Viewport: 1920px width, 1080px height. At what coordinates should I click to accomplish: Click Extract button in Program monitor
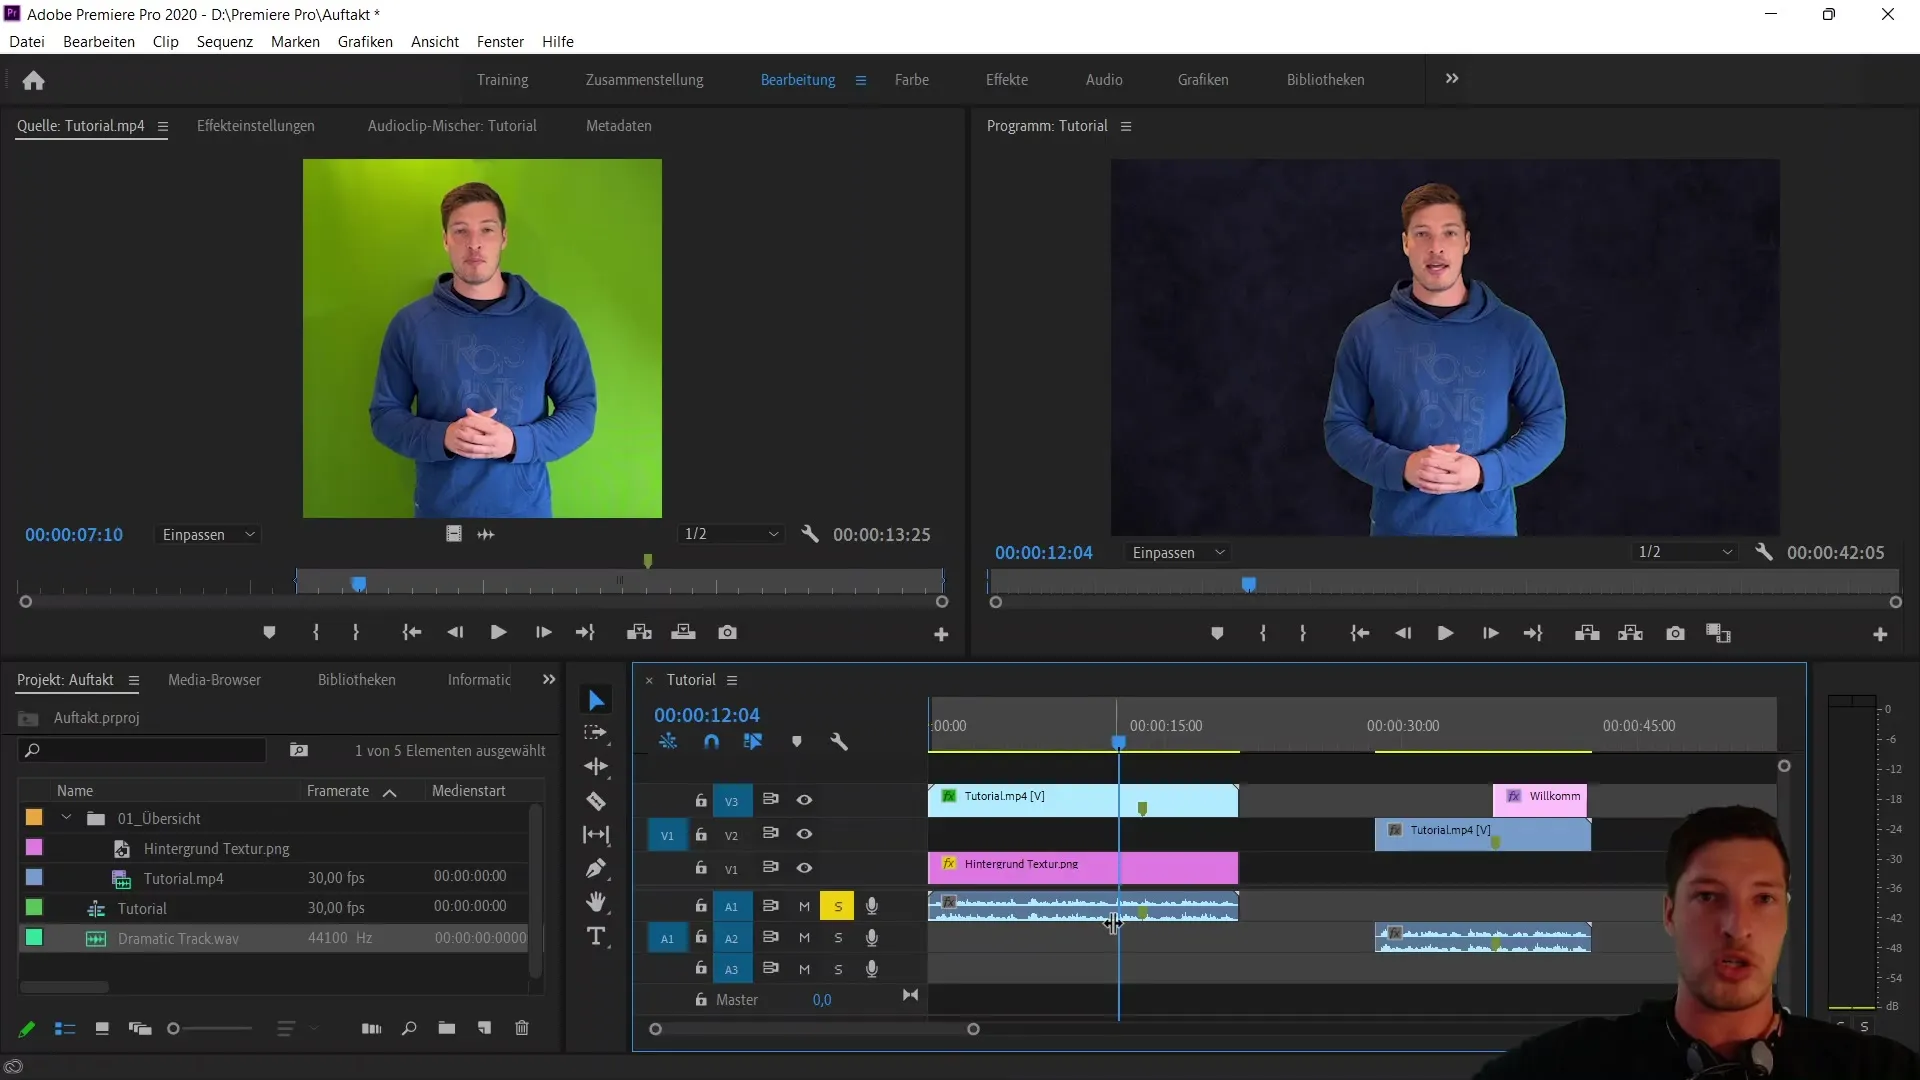coord(1631,634)
